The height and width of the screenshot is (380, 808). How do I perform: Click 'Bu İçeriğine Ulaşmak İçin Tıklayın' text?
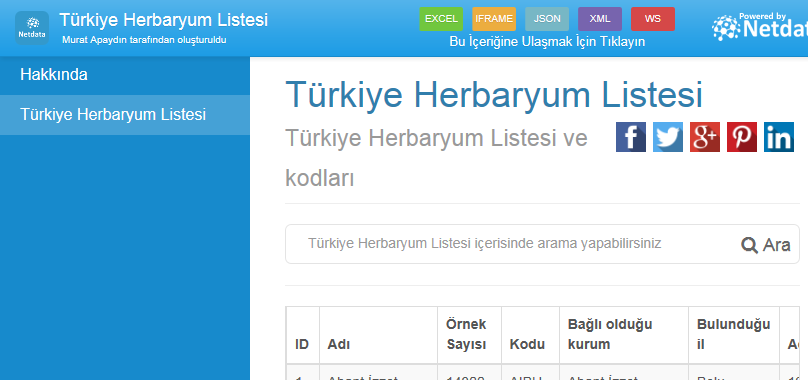(547, 42)
